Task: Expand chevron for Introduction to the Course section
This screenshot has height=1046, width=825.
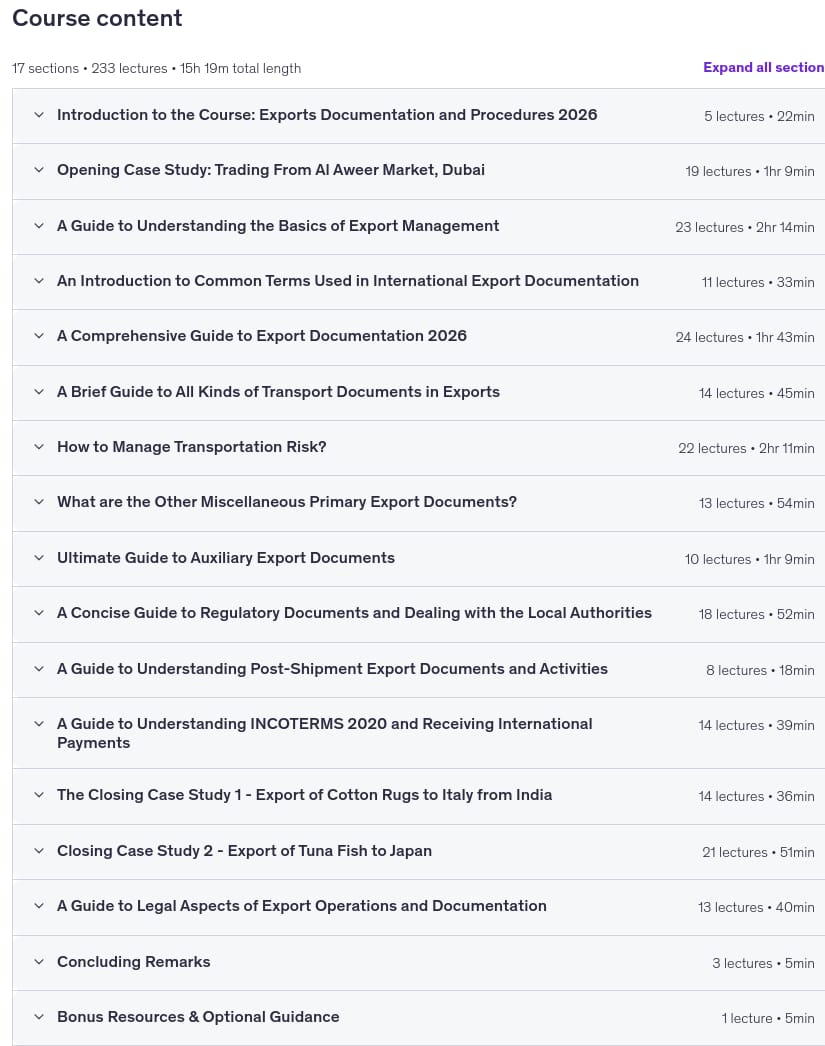Action: 39,115
